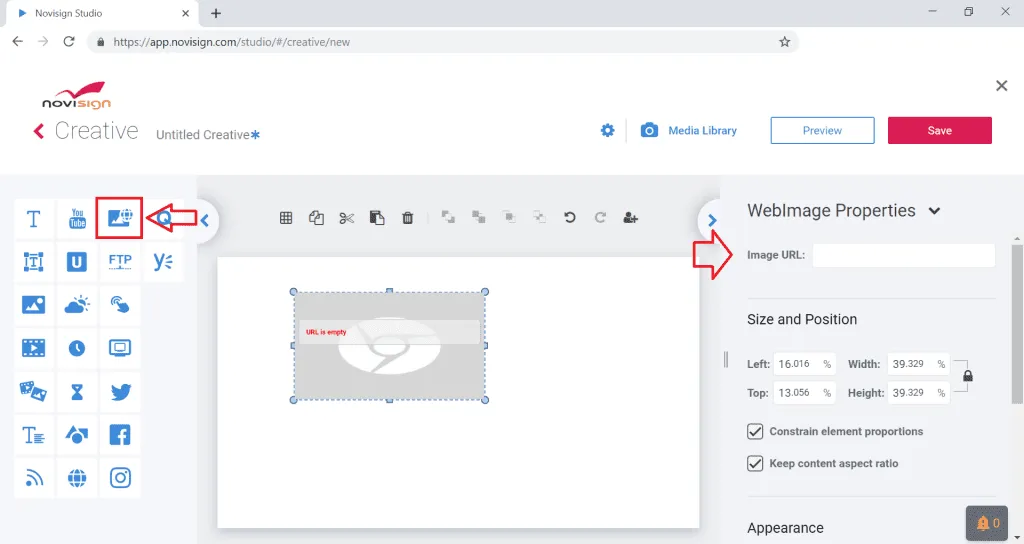Collapse the properties panel

pyautogui.click(x=712, y=221)
